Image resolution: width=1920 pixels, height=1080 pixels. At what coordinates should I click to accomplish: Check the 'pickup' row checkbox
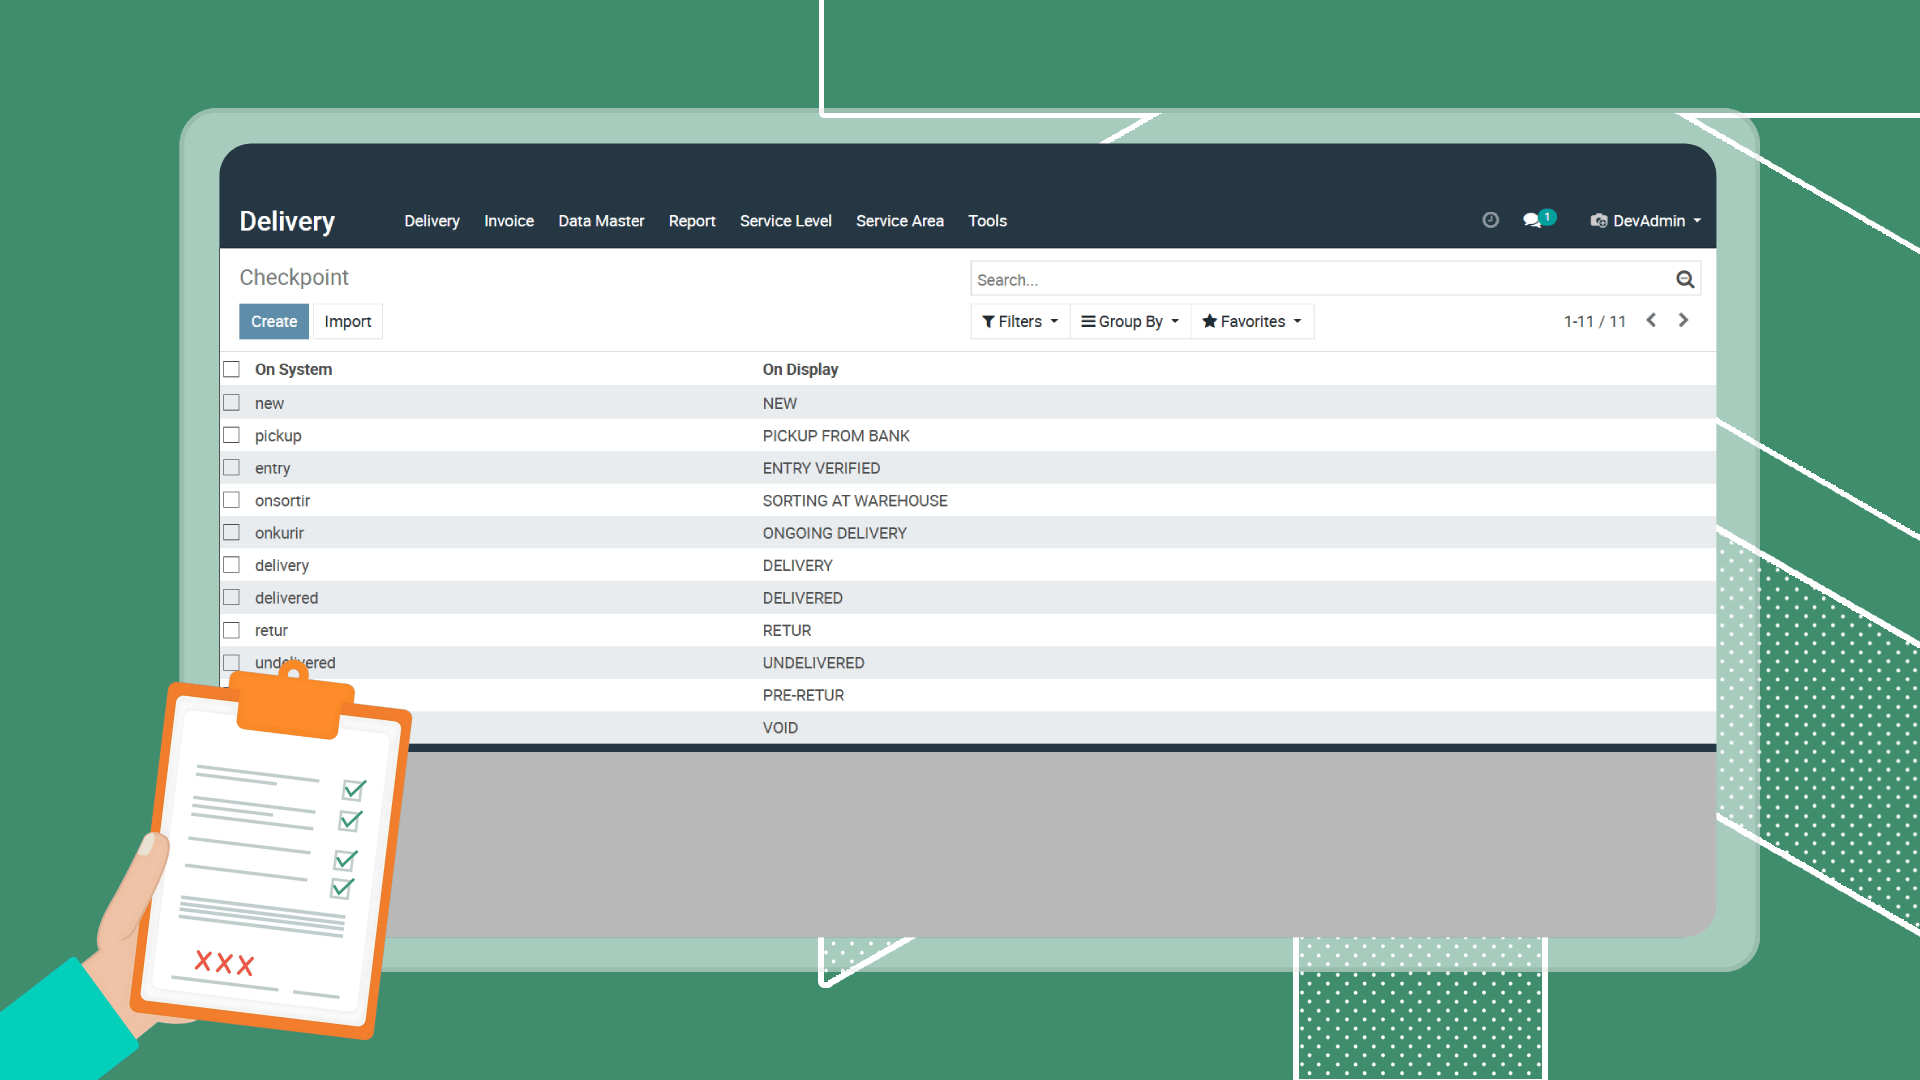[x=232, y=435]
